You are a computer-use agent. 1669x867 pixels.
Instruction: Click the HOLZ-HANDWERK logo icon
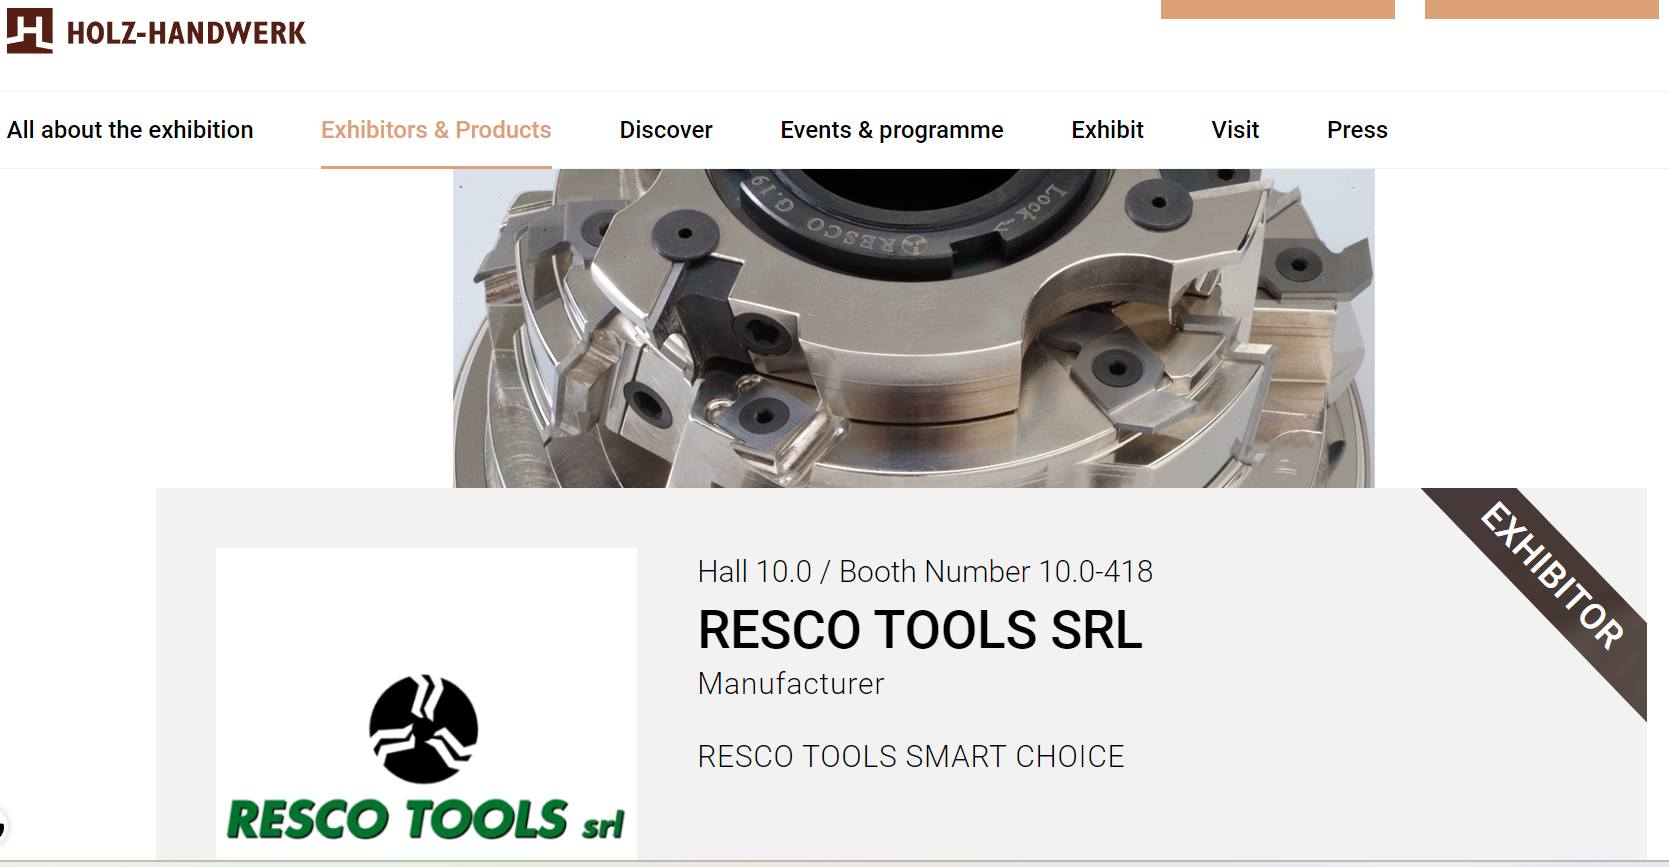pyautogui.click(x=29, y=31)
